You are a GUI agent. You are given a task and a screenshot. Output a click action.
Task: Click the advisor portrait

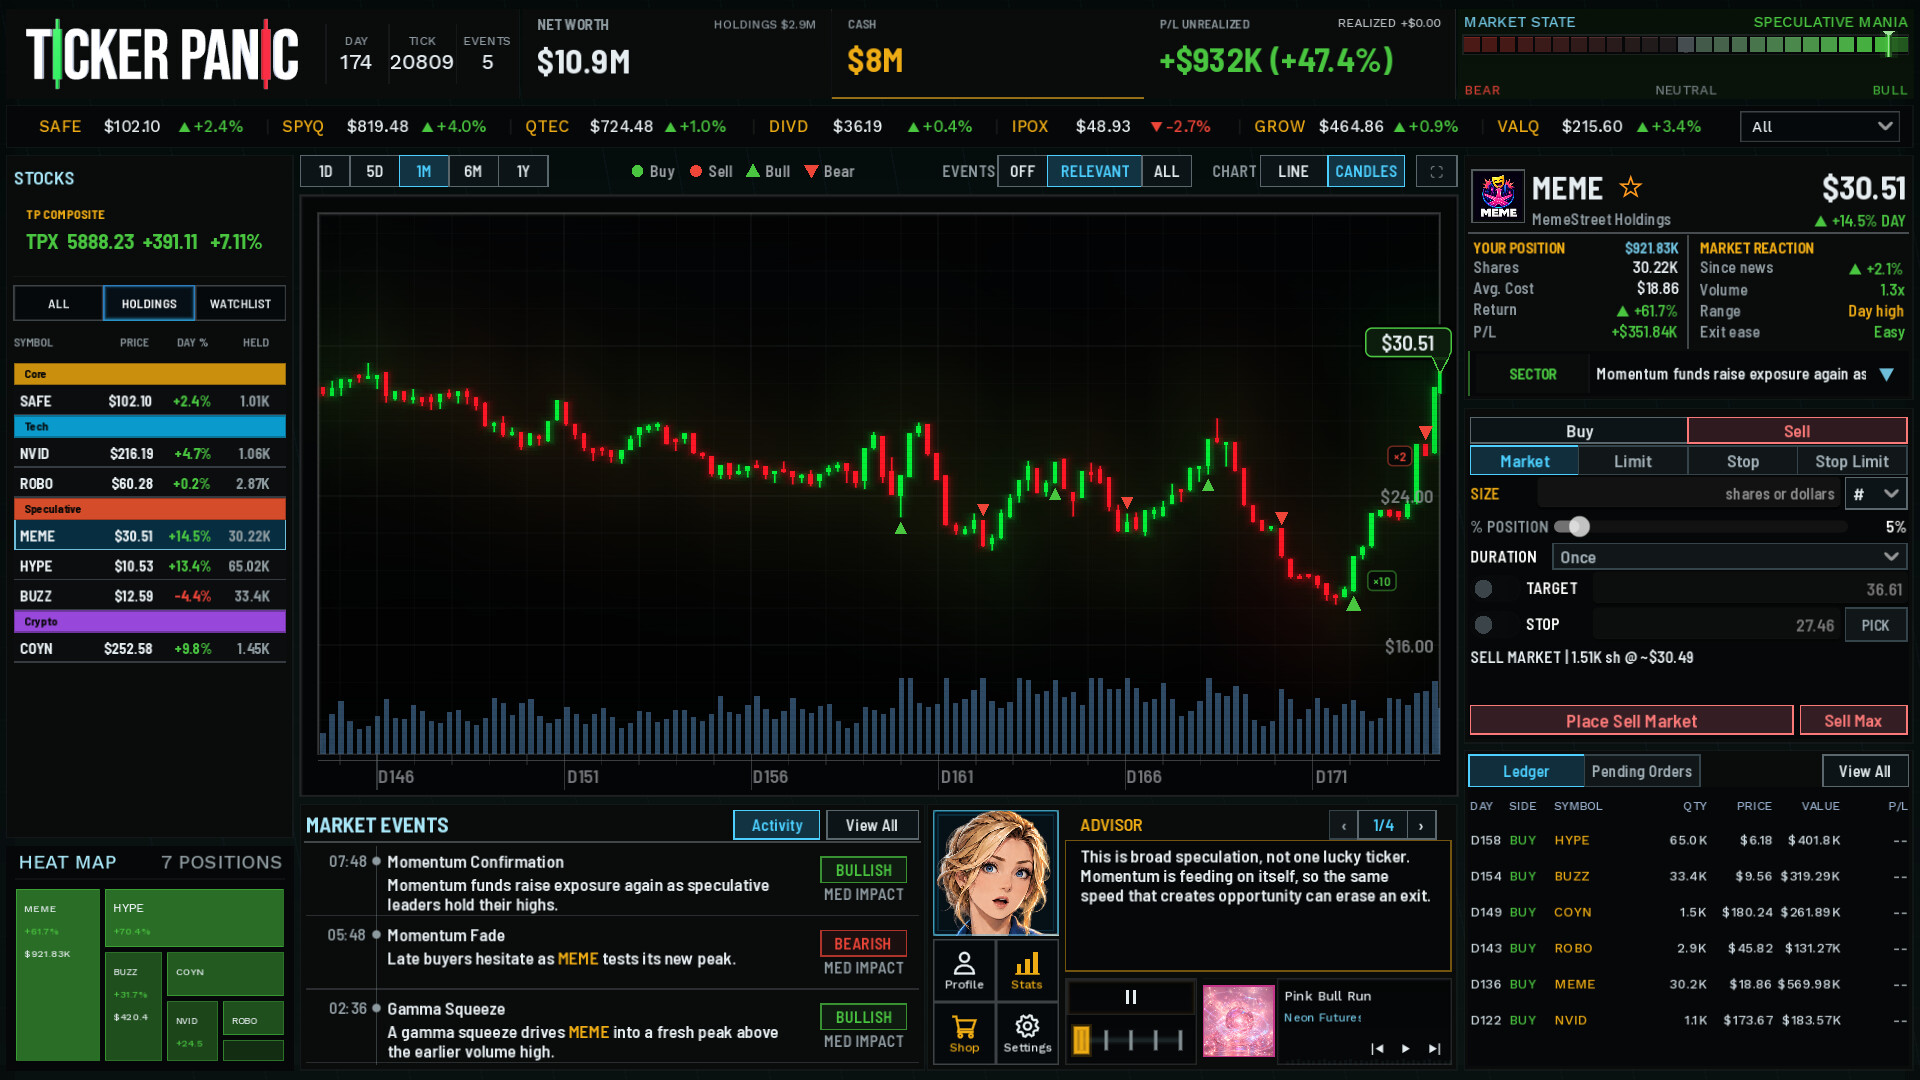[x=995, y=873]
